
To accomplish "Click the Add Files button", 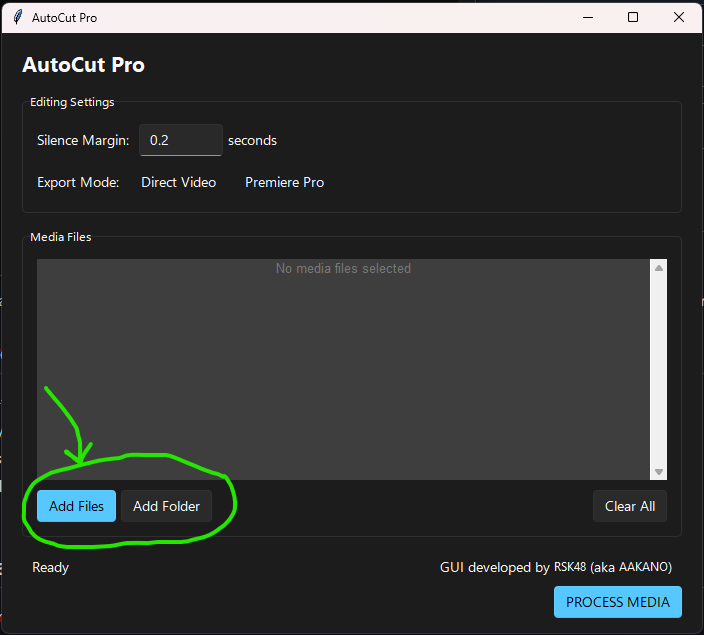I will [x=76, y=506].
